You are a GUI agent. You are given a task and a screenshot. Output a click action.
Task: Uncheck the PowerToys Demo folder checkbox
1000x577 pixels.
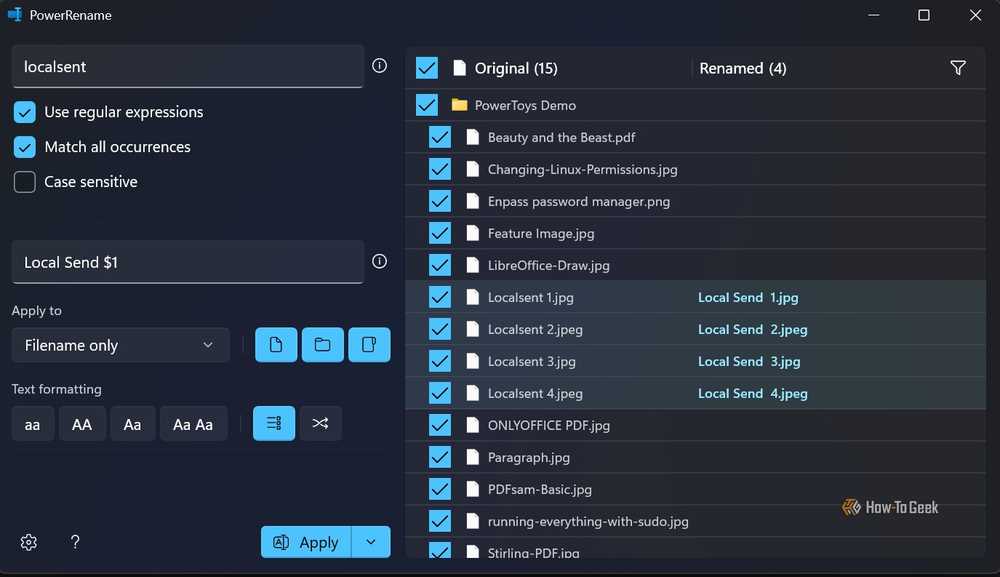[427, 105]
